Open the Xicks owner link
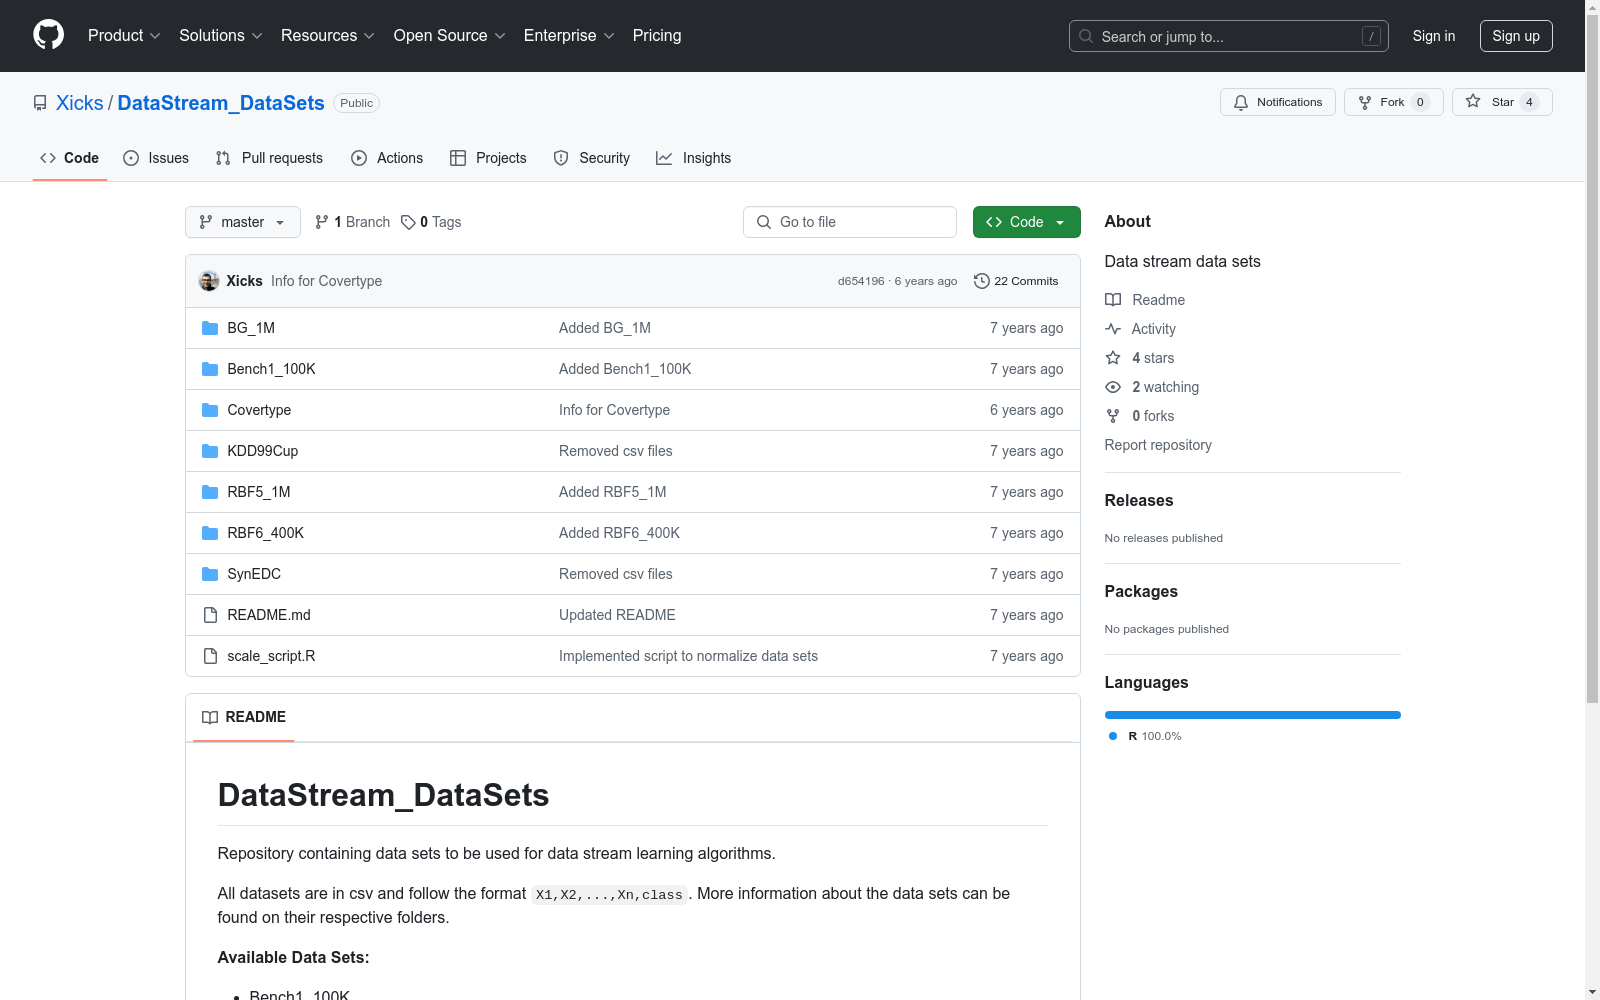The height and width of the screenshot is (1000, 1600). click(x=80, y=103)
